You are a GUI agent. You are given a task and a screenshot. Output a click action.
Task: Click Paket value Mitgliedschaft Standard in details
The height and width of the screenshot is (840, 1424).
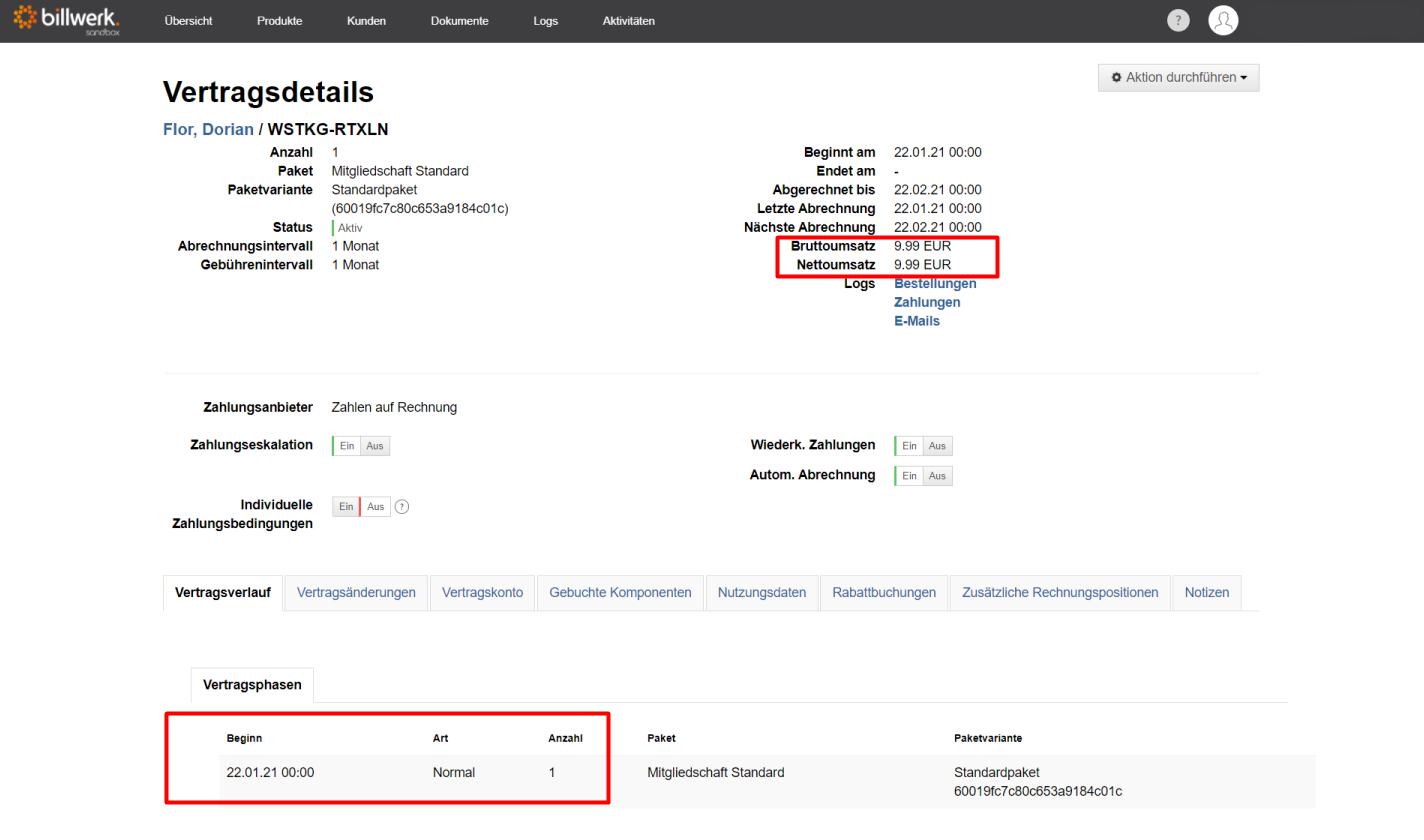coord(400,171)
